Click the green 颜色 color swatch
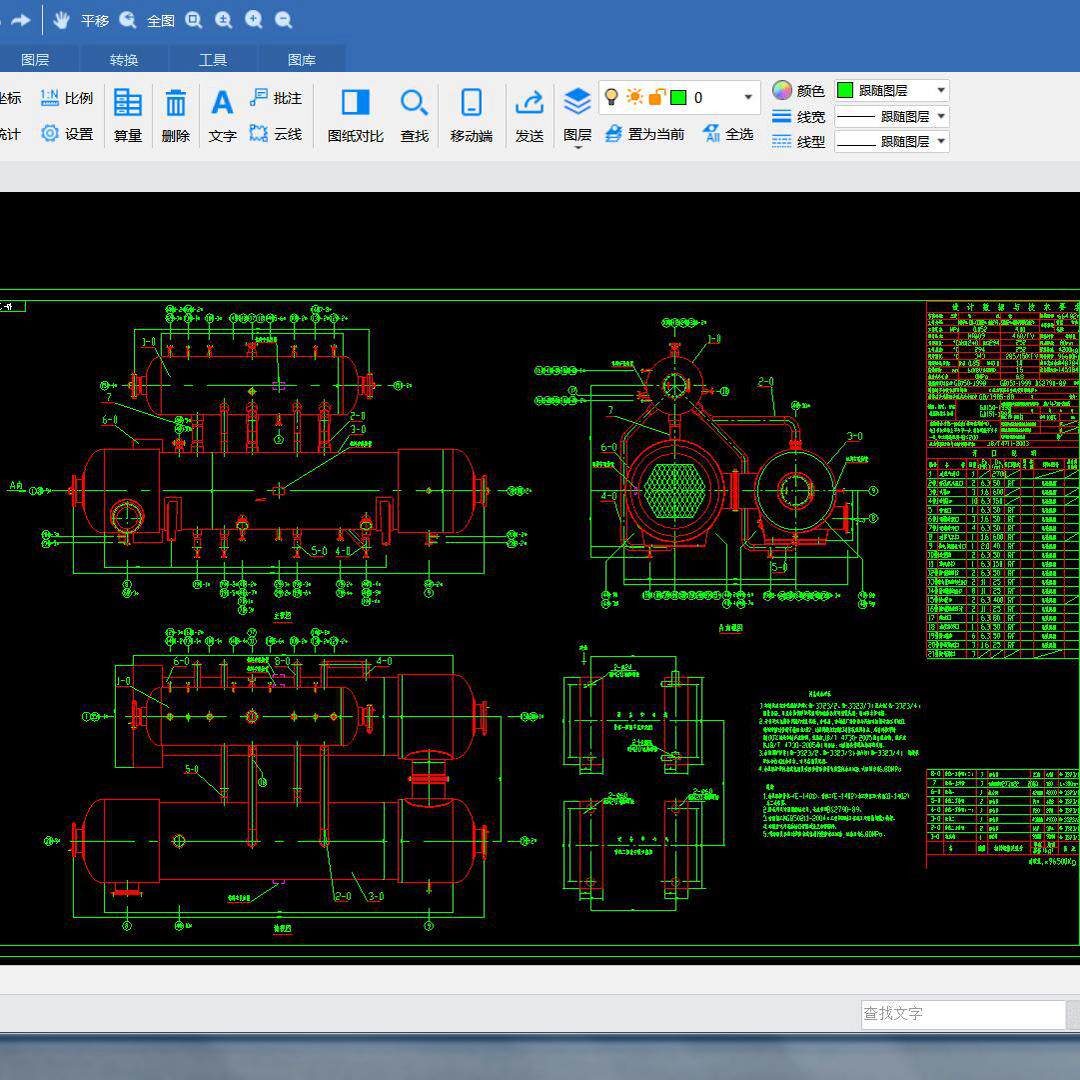Image resolution: width=1080 pixels, height=1080 pixels. (845, 90)
